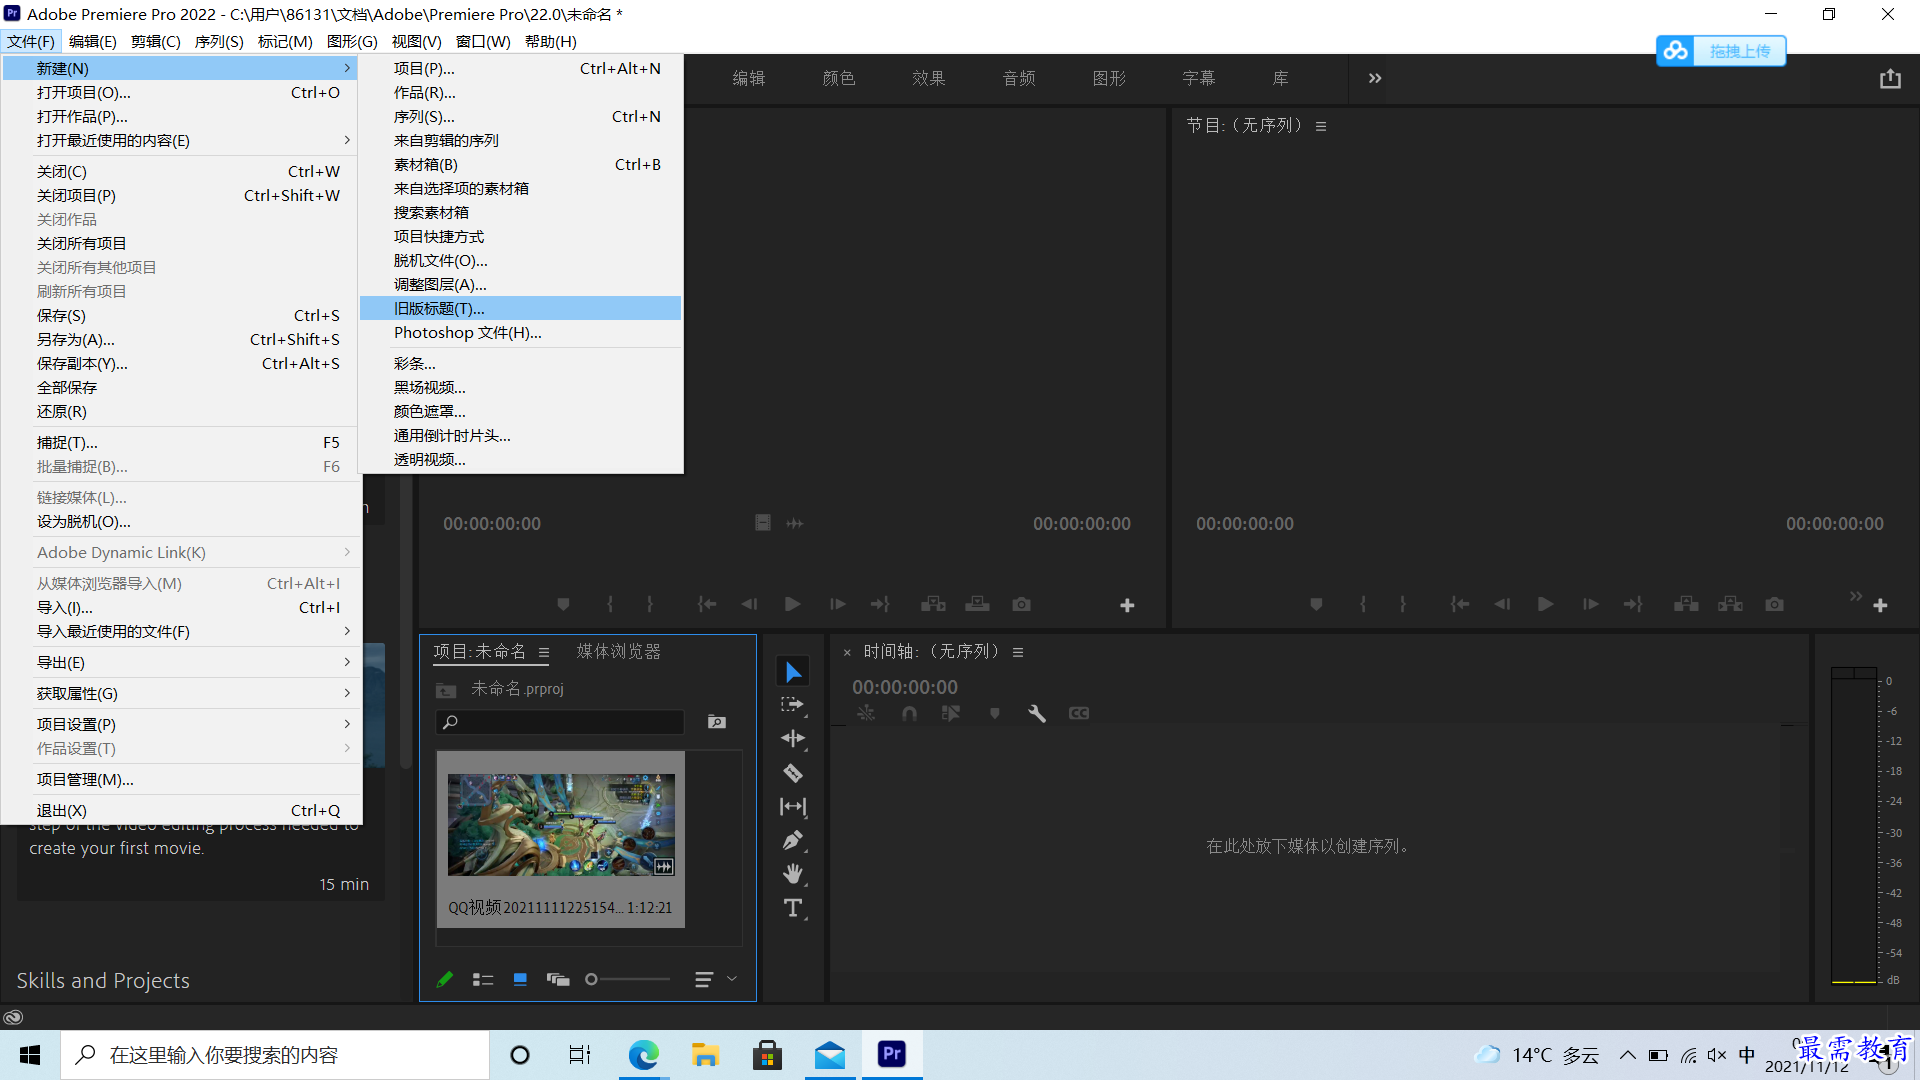Click find-by-bin icon beside search field
This screenshot has height=1080, width=1920.
pos(717,722)
